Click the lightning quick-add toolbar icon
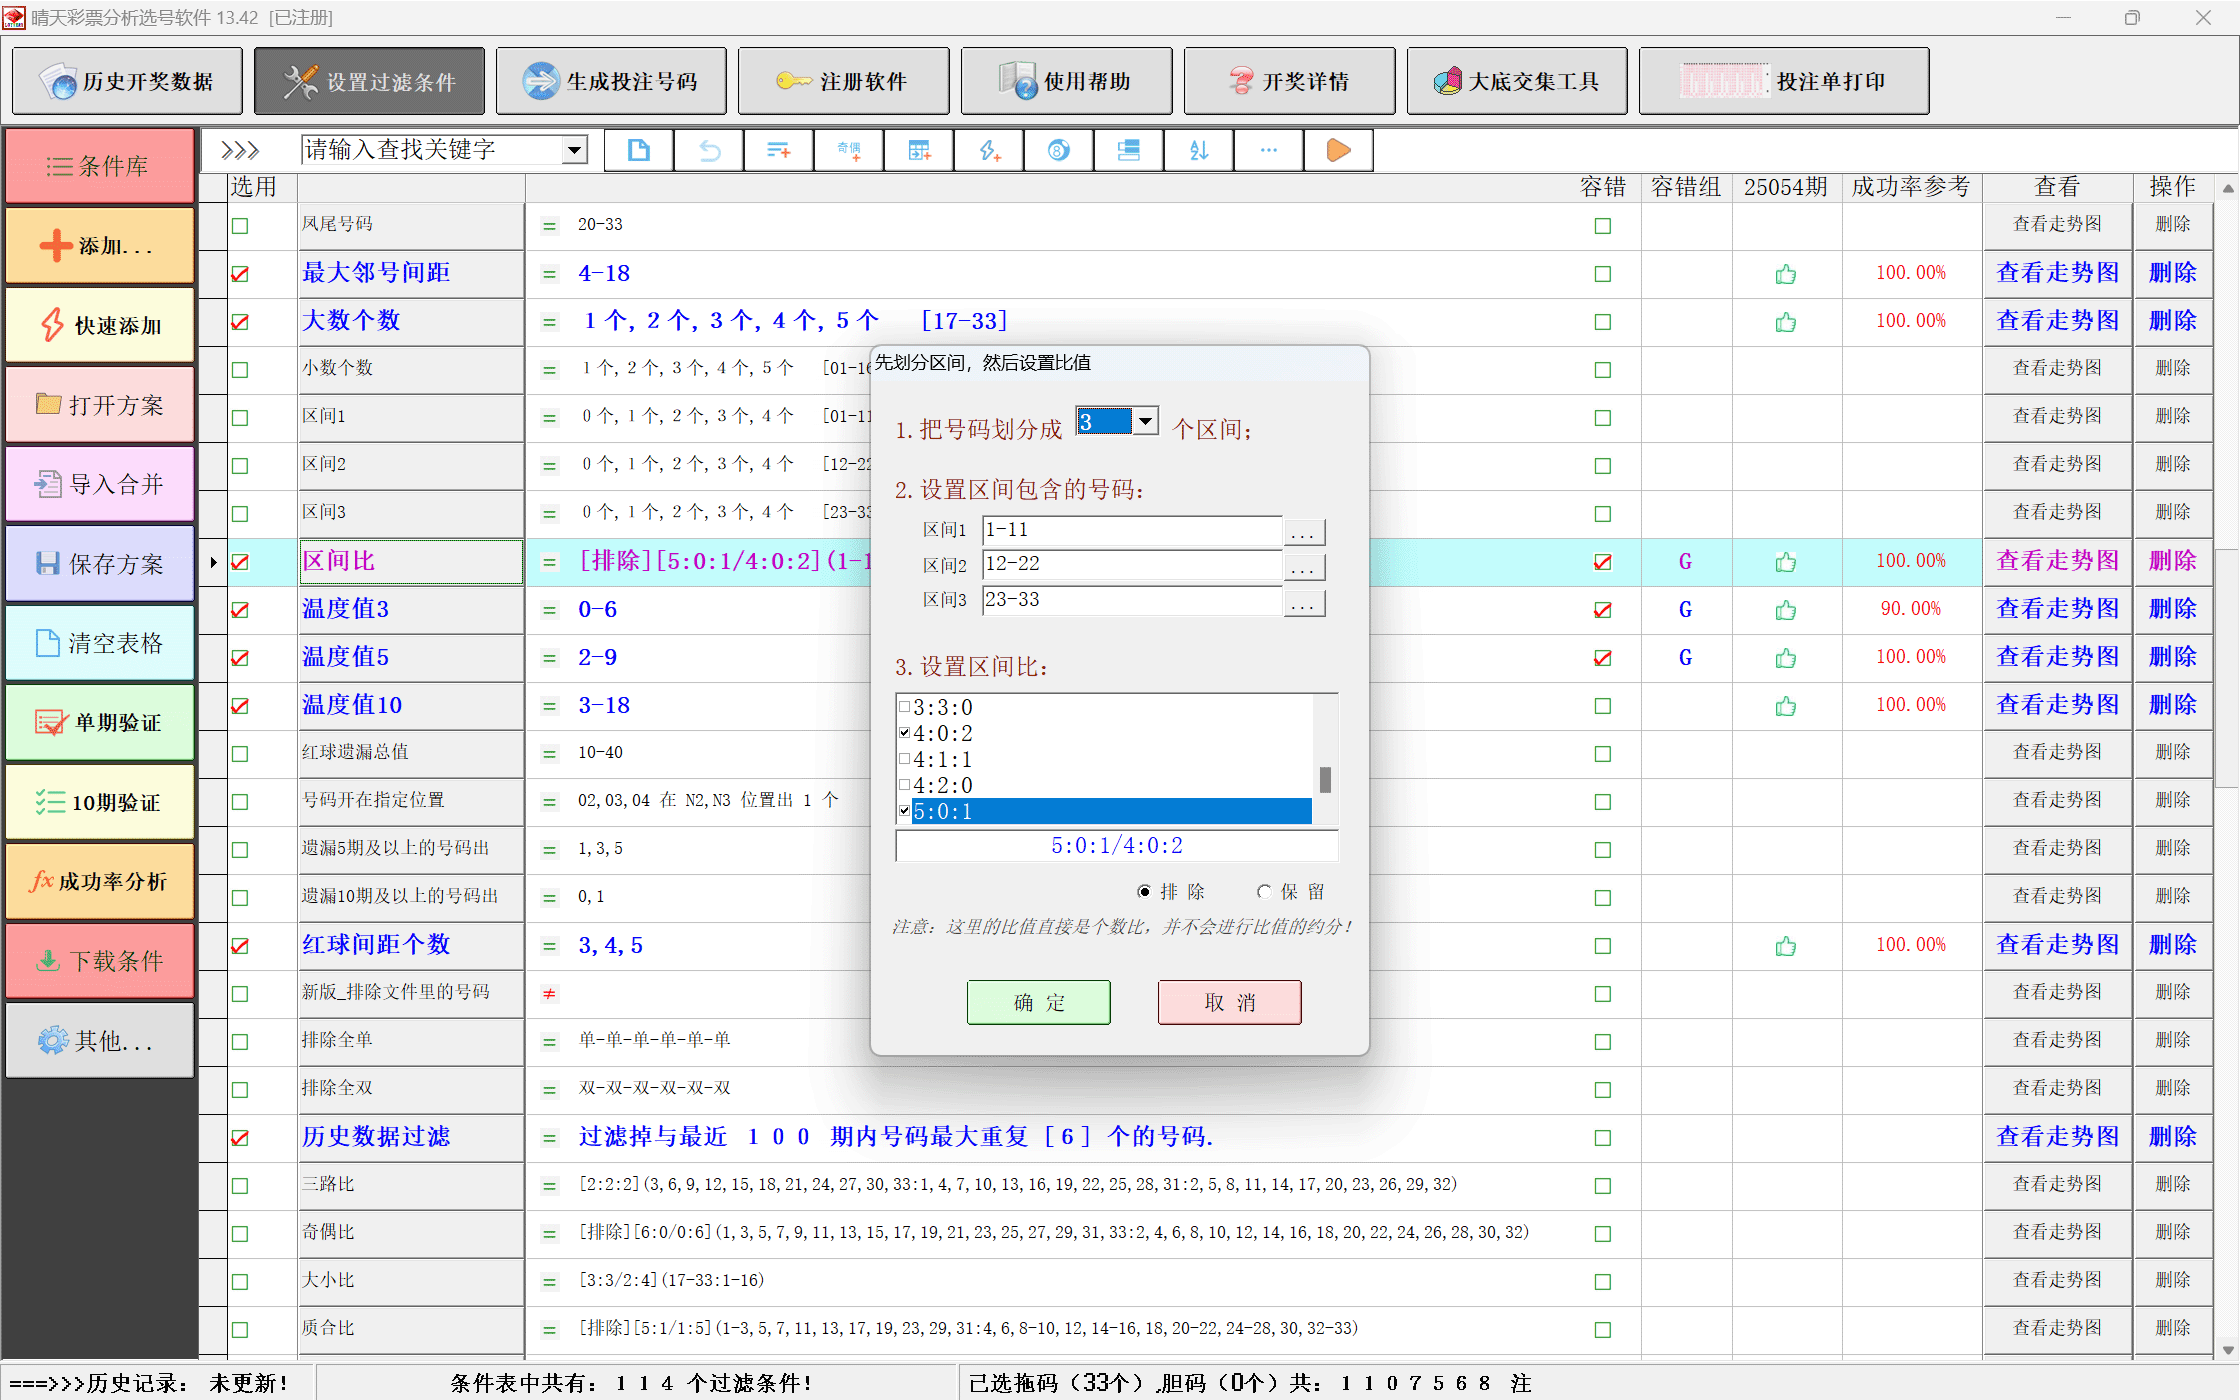This screenshot has height=1400, width=2240. click(989, 151)
